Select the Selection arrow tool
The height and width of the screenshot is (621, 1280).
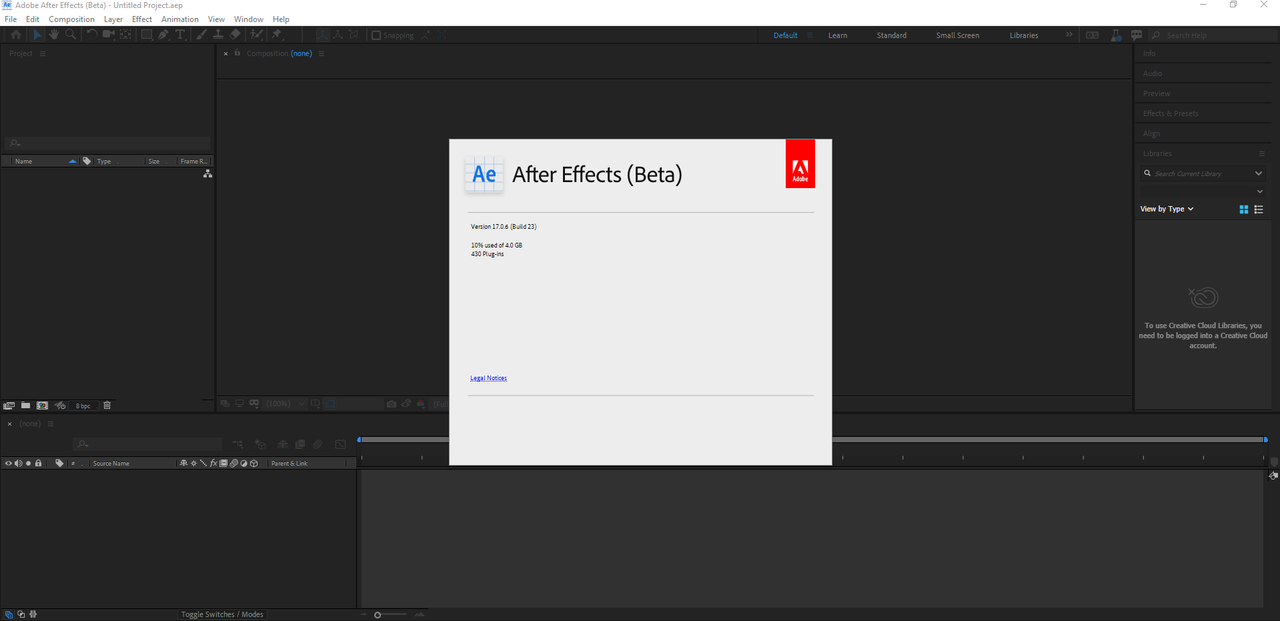point(37,35)
